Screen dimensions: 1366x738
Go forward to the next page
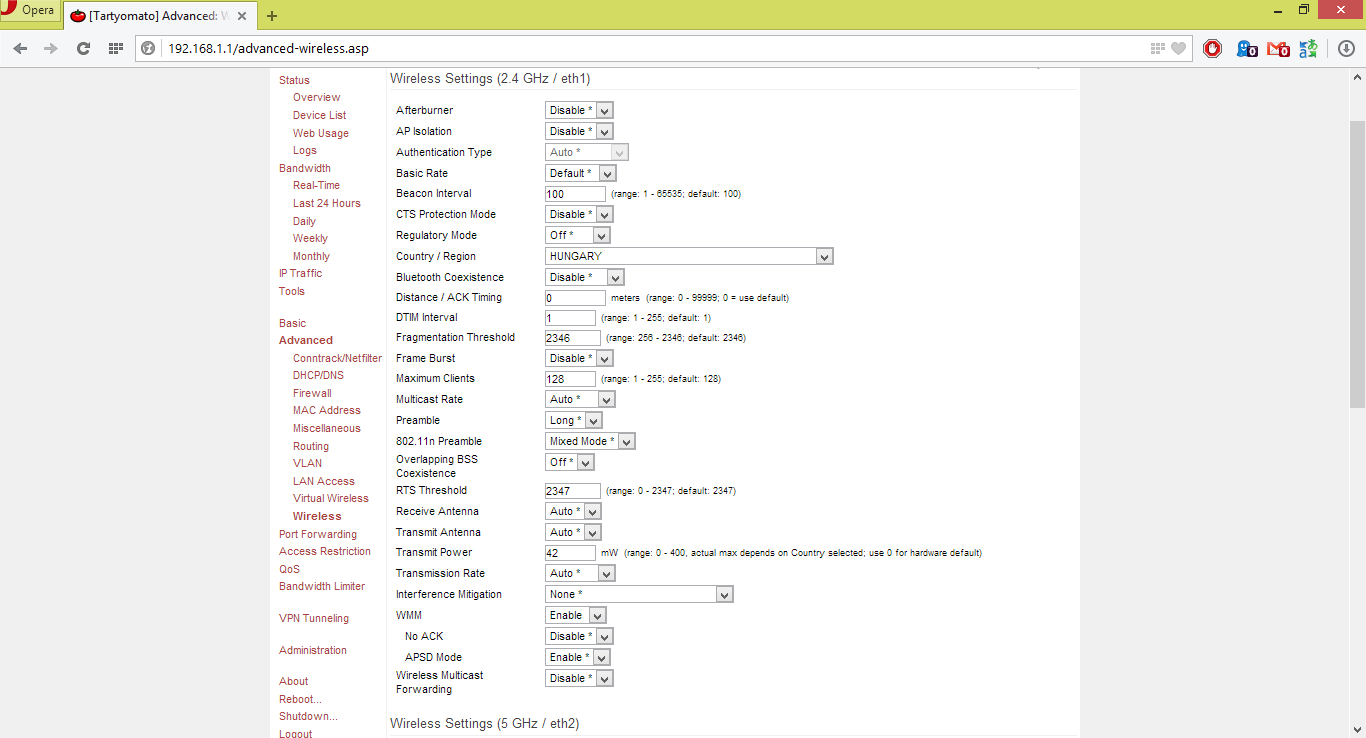pyautogui.click(x=51, y=48)
